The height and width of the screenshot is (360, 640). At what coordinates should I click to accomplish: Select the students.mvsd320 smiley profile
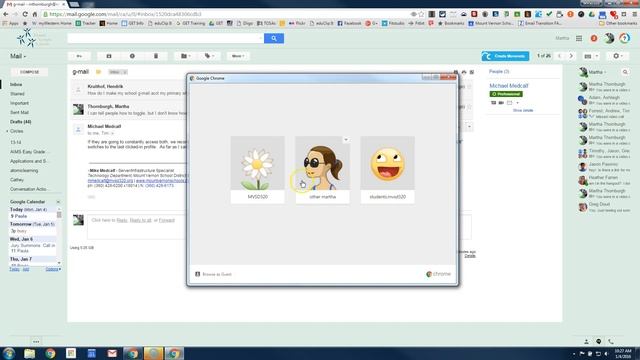click(387, 169)
